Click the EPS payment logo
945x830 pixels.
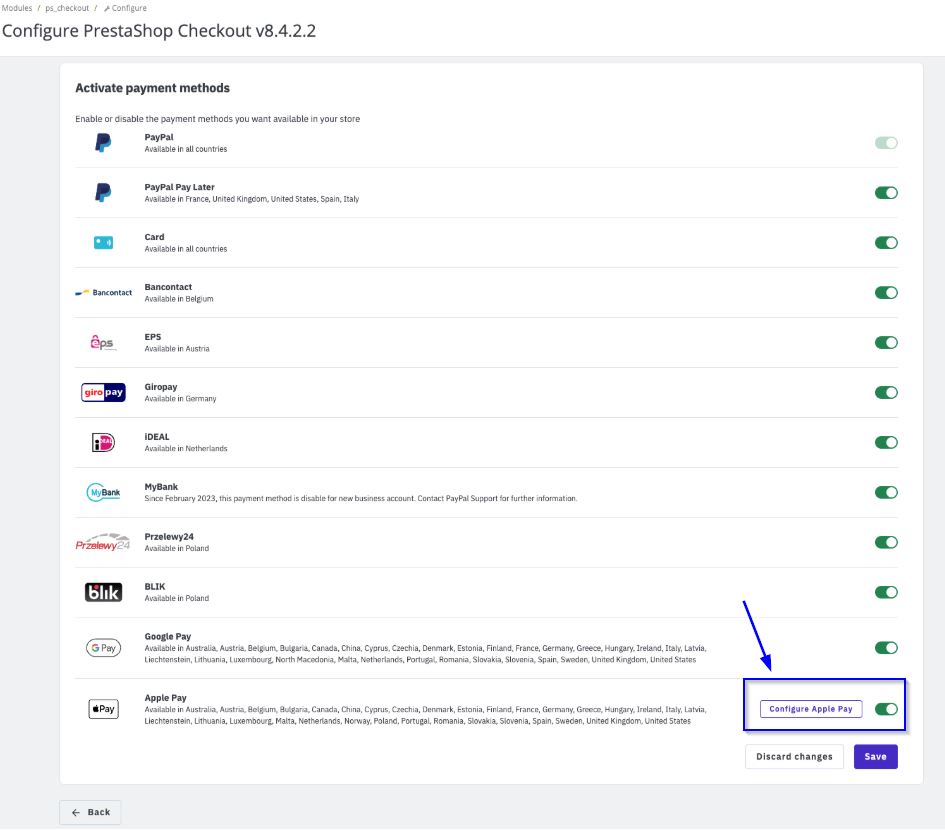pyautogui.click(x=103, y=343)
